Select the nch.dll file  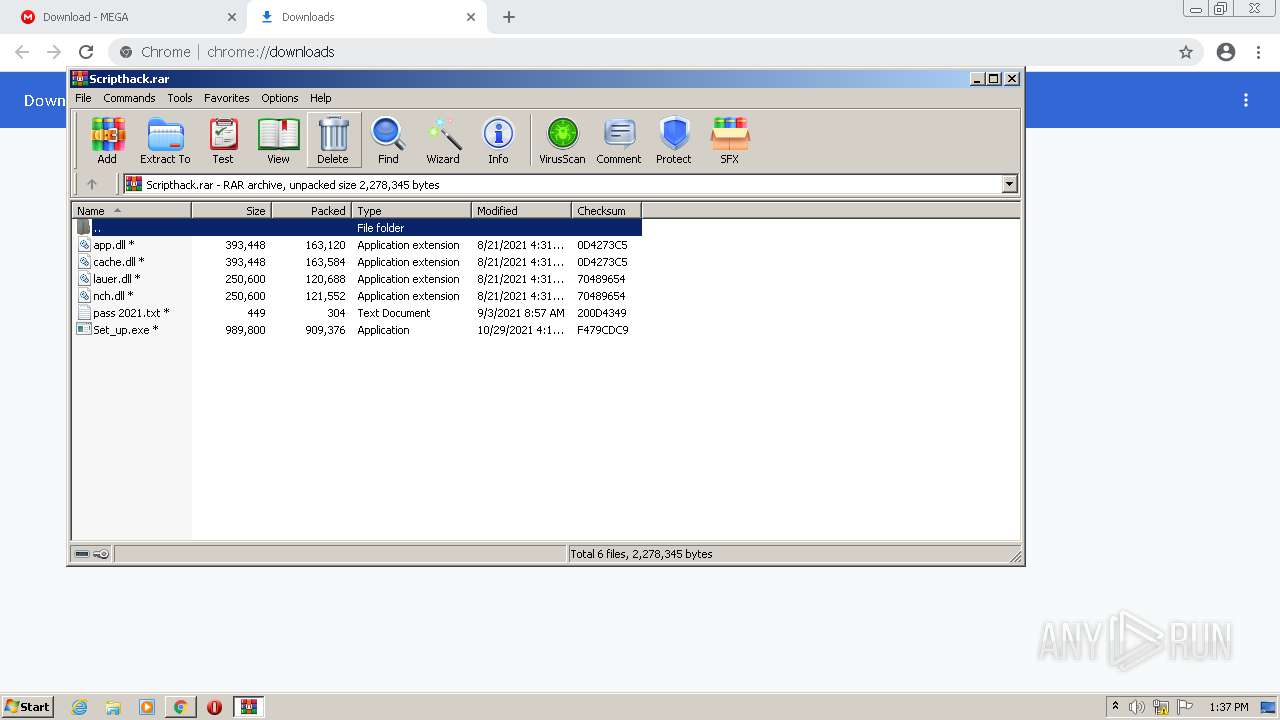[357, 296]
